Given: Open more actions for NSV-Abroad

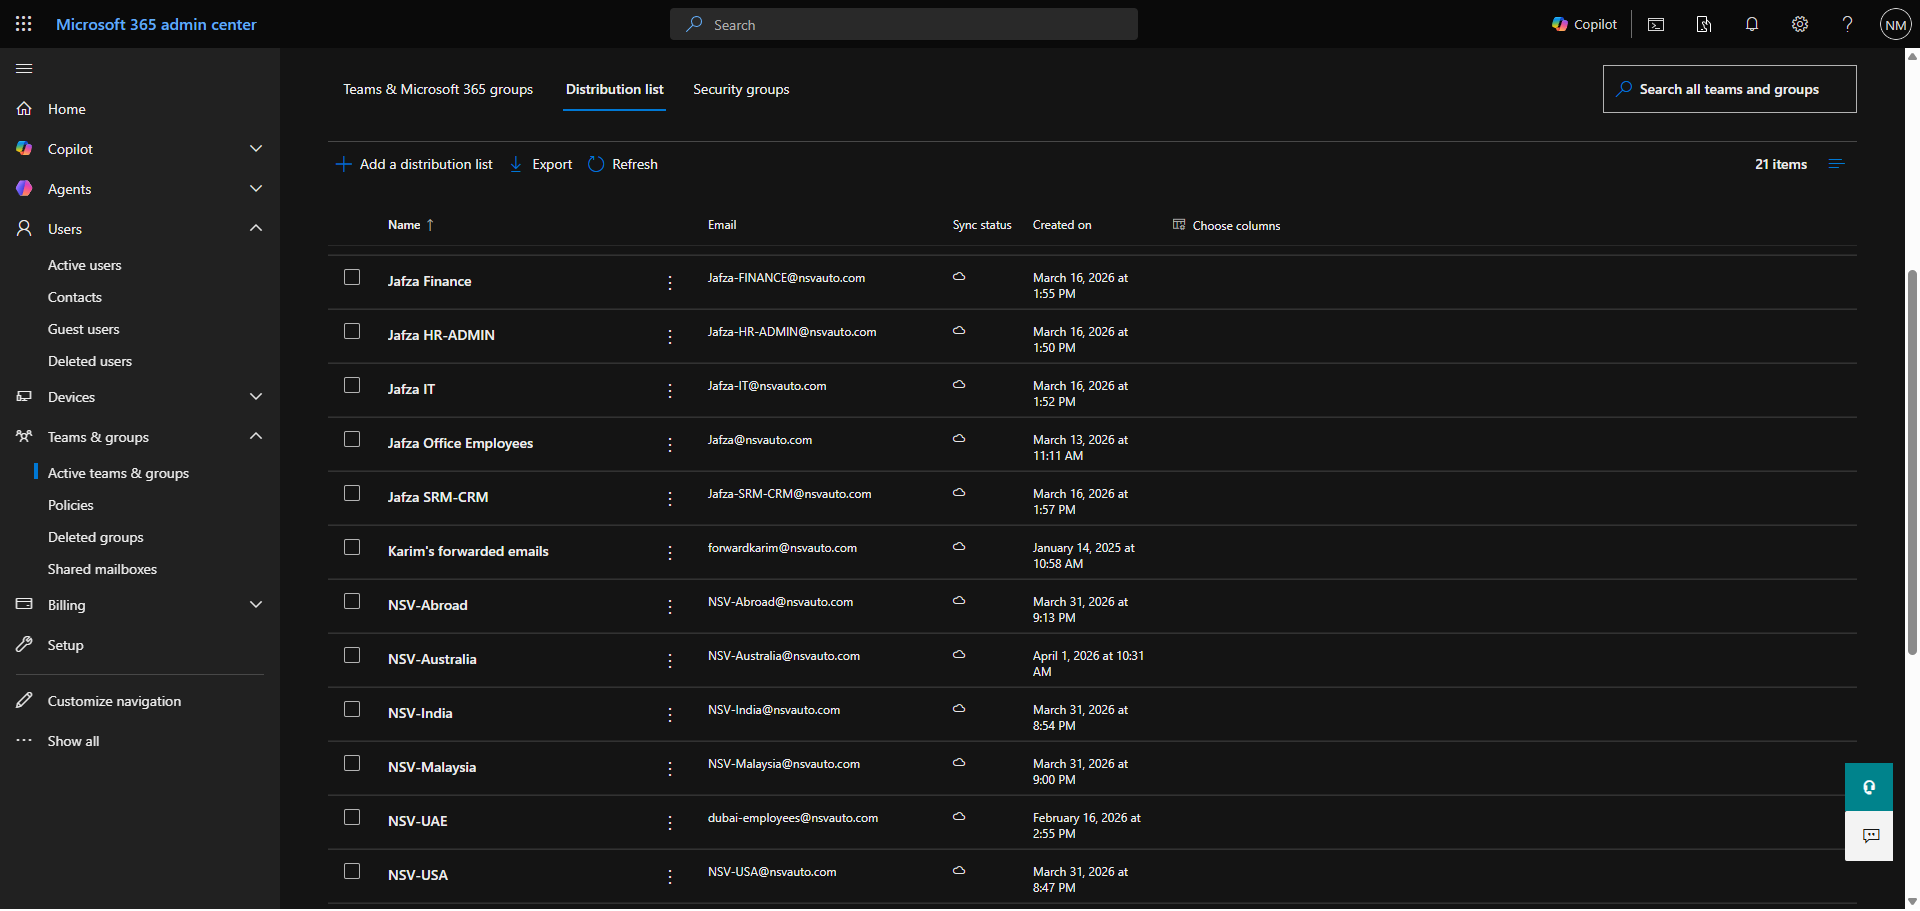Looking at the screenshot, I should coord(670,607).
